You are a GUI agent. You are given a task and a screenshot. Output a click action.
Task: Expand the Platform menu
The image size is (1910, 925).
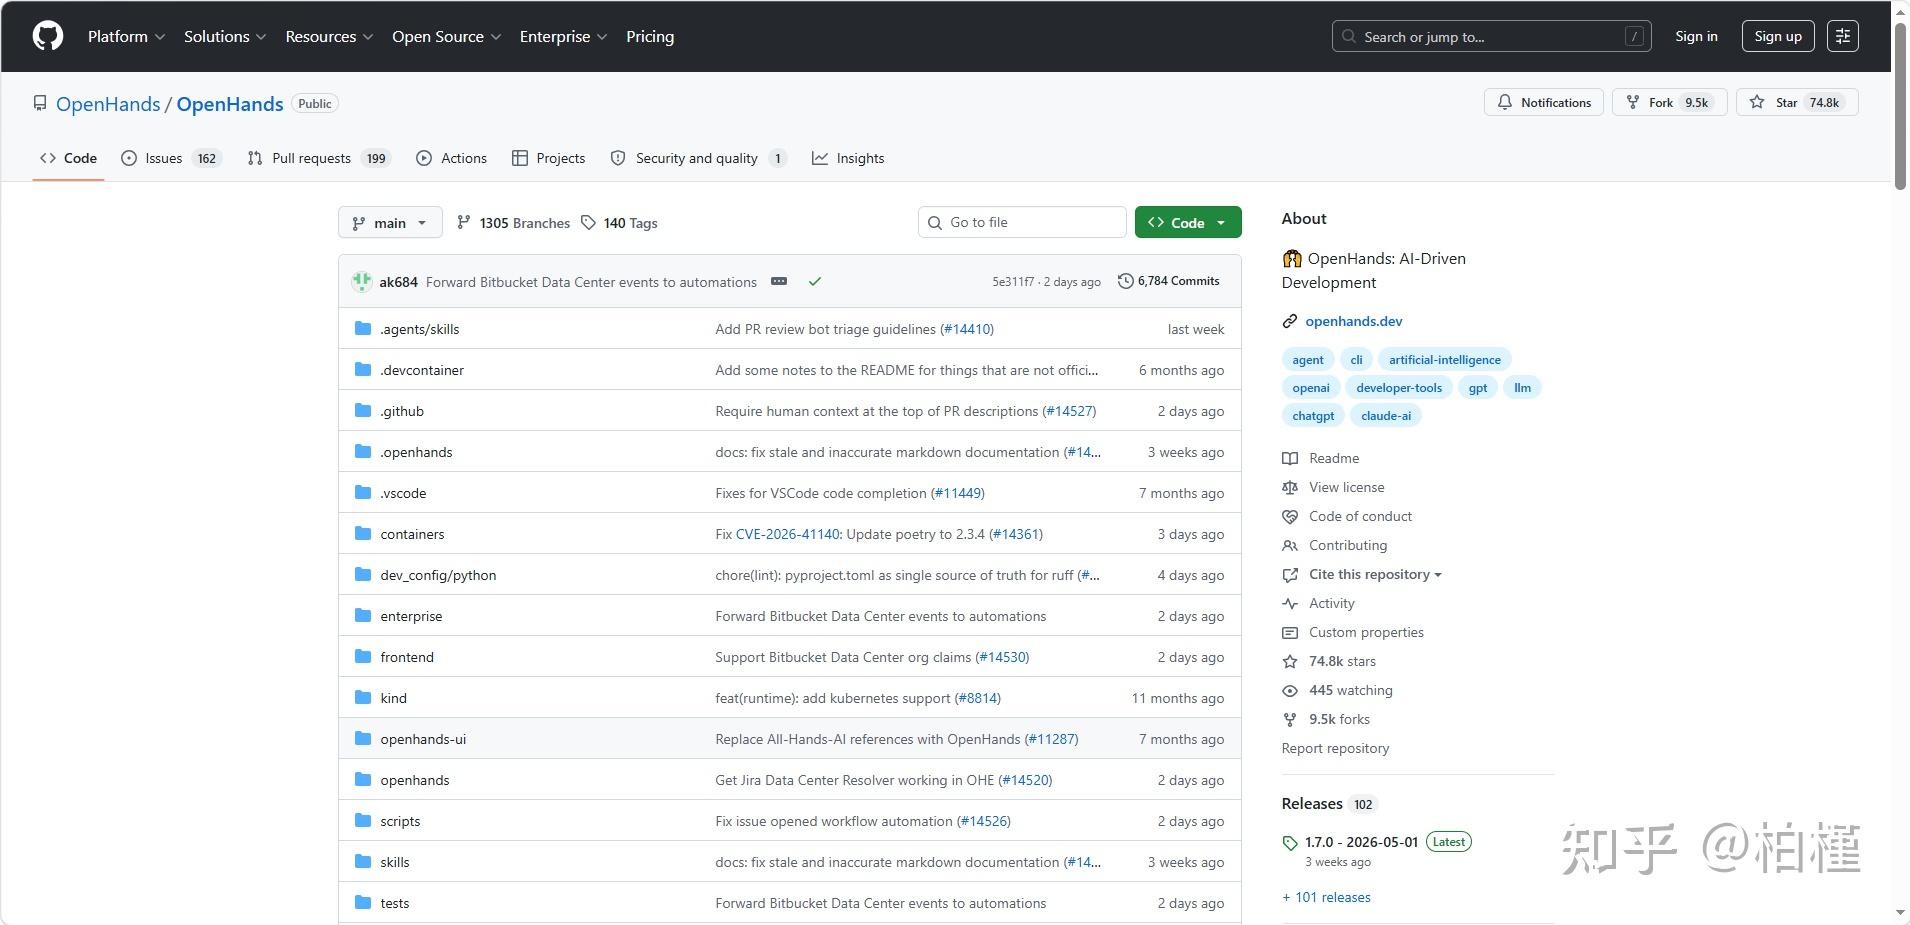point(126,36)
